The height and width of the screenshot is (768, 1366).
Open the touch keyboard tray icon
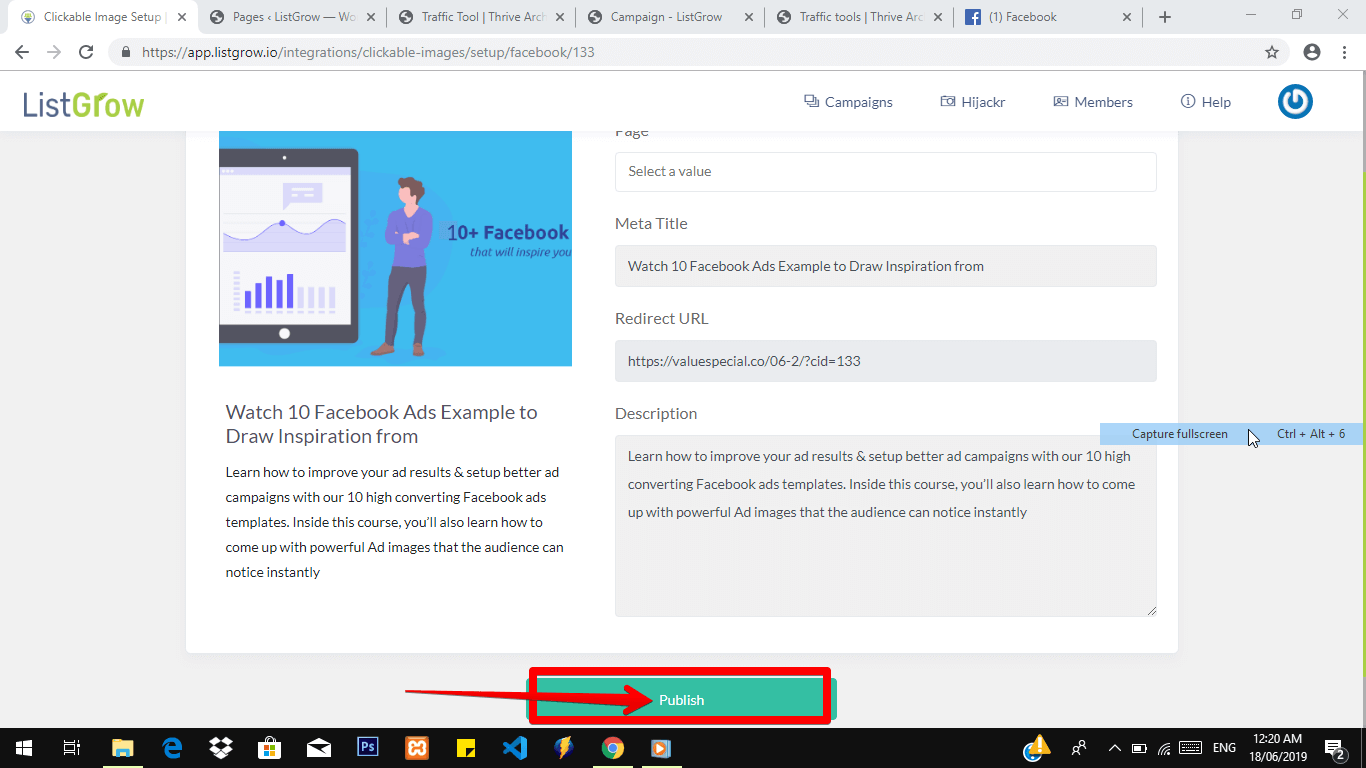(1190, 748)
